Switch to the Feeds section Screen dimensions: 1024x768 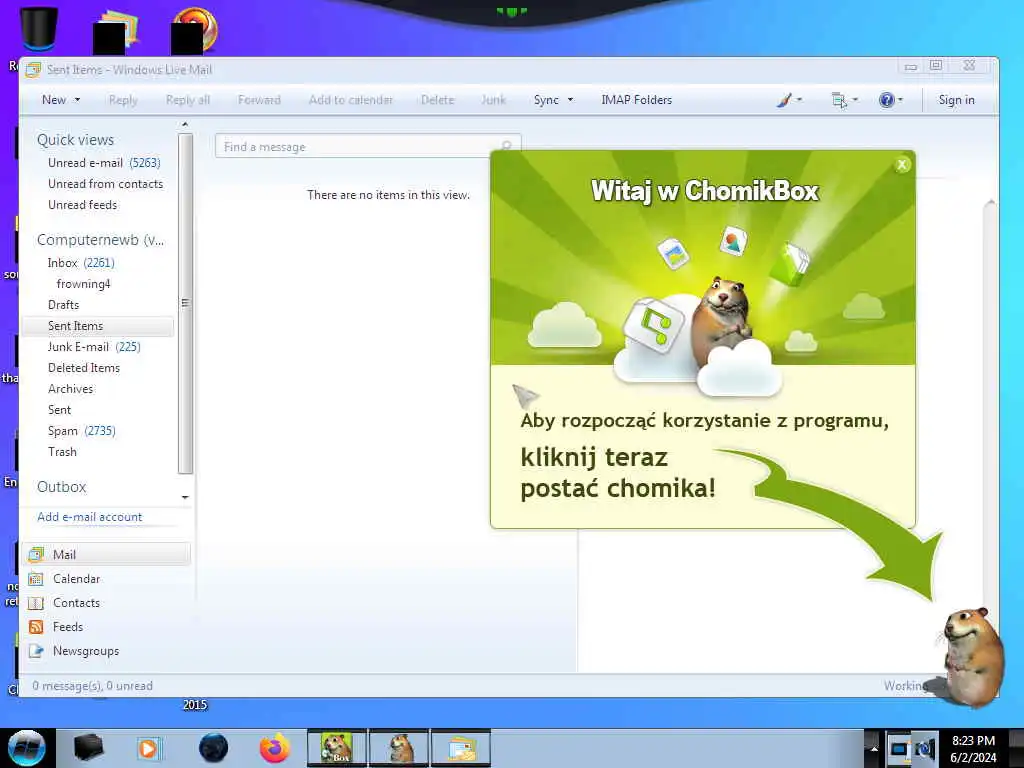click(x=68, y=627)
